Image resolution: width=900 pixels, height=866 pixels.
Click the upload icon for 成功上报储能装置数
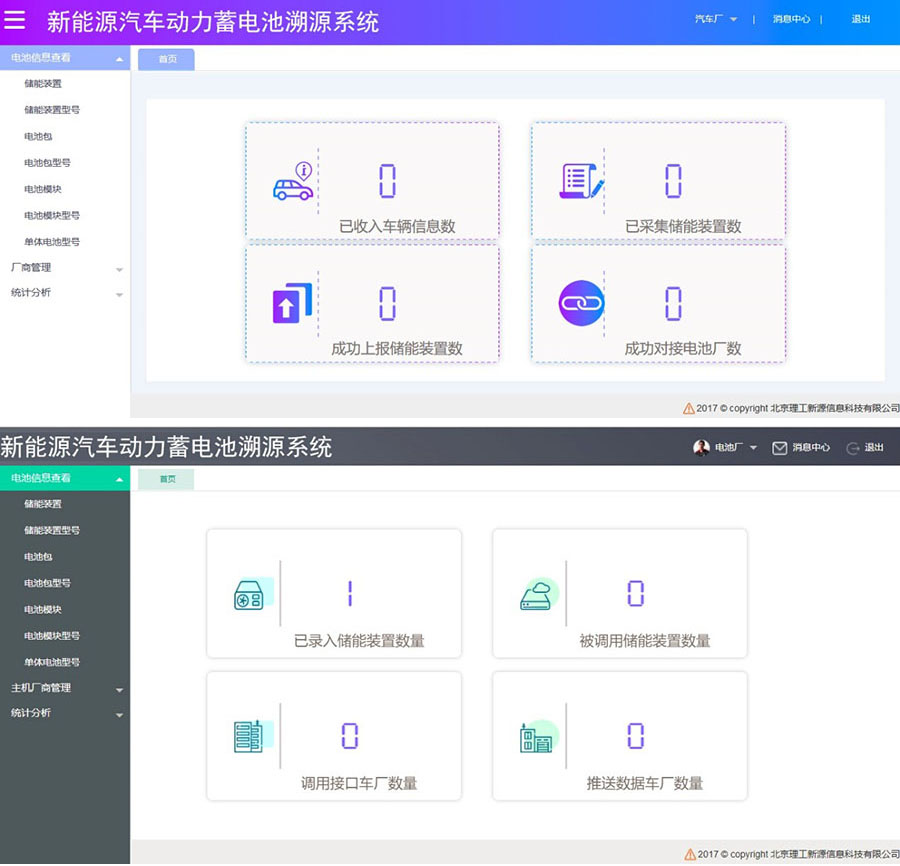292,303
